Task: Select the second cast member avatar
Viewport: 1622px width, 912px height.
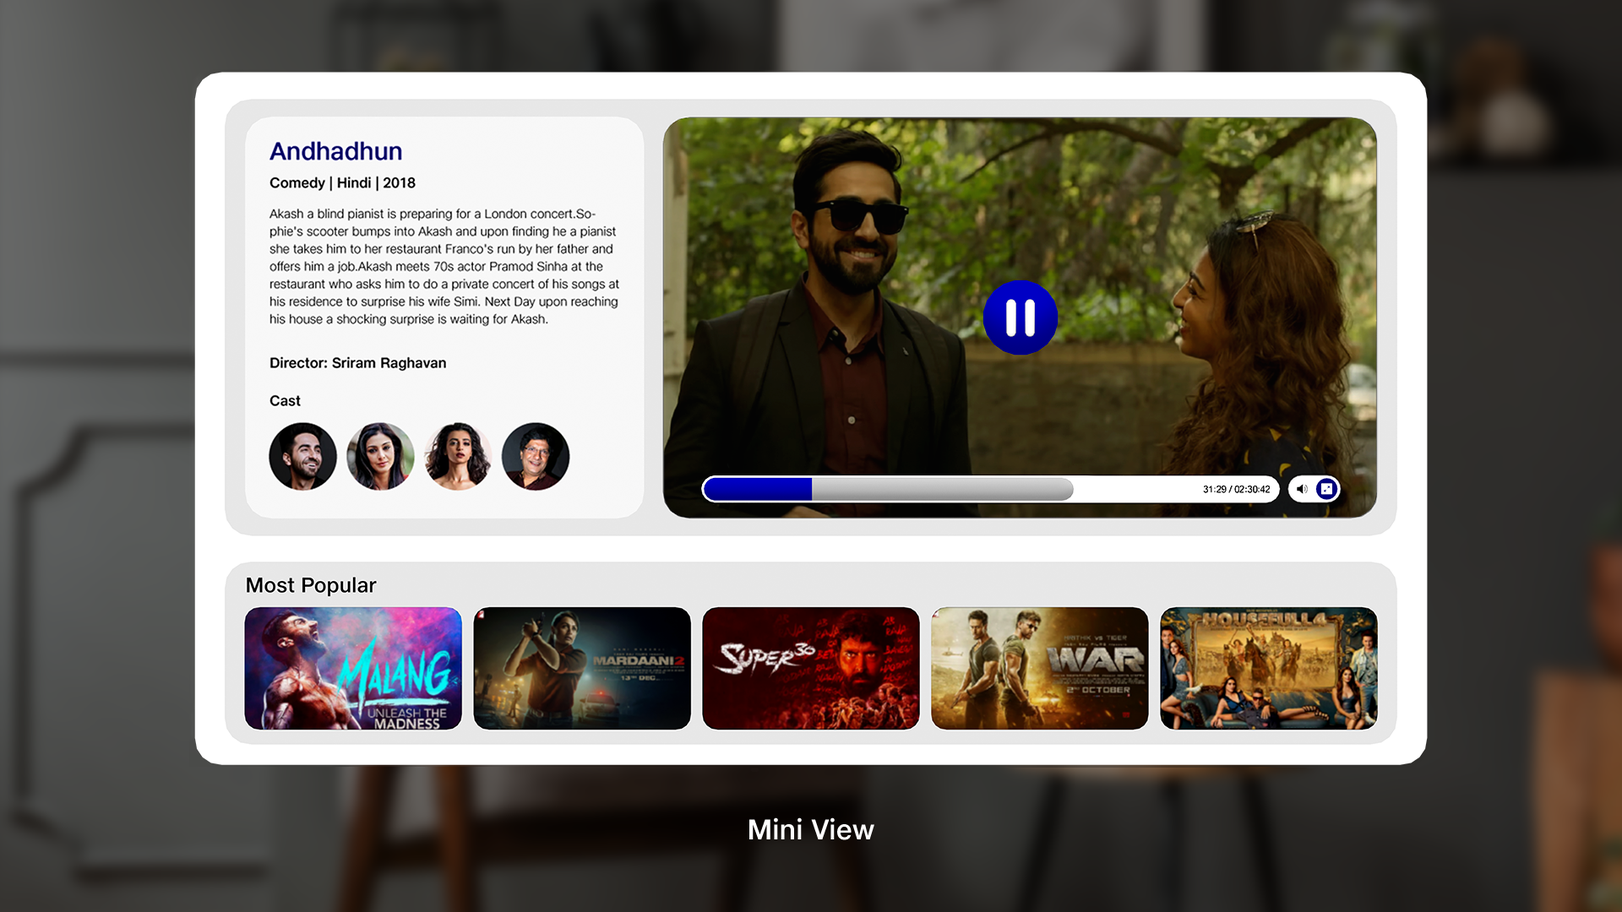Action: point(380,456)
